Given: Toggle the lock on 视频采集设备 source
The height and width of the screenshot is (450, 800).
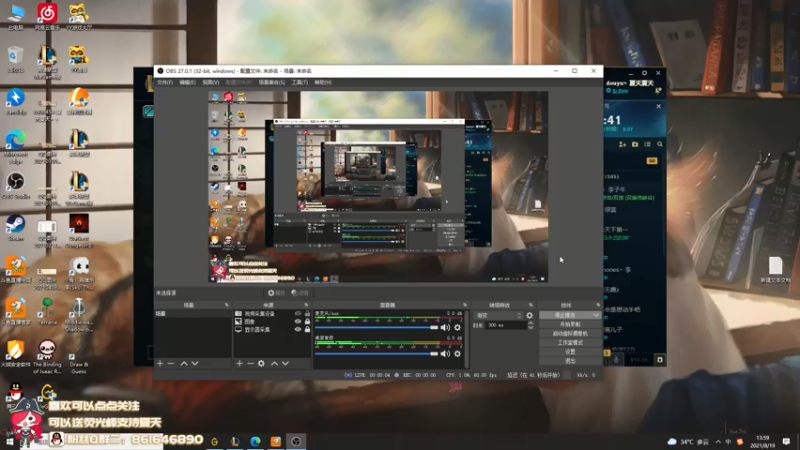Looking at the screenshot, I should 307,314.
